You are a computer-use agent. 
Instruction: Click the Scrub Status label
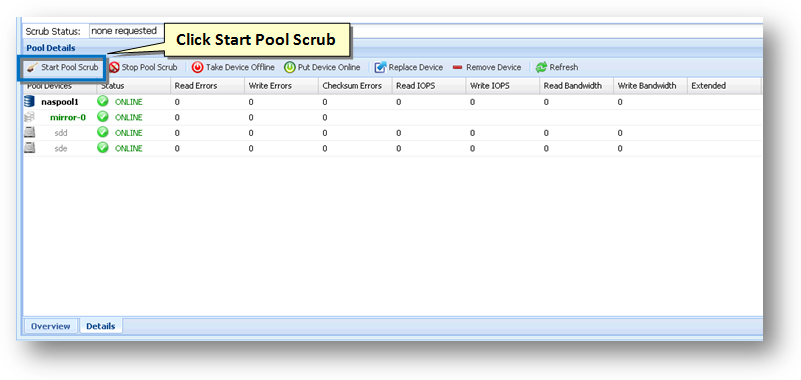(53, 32)
